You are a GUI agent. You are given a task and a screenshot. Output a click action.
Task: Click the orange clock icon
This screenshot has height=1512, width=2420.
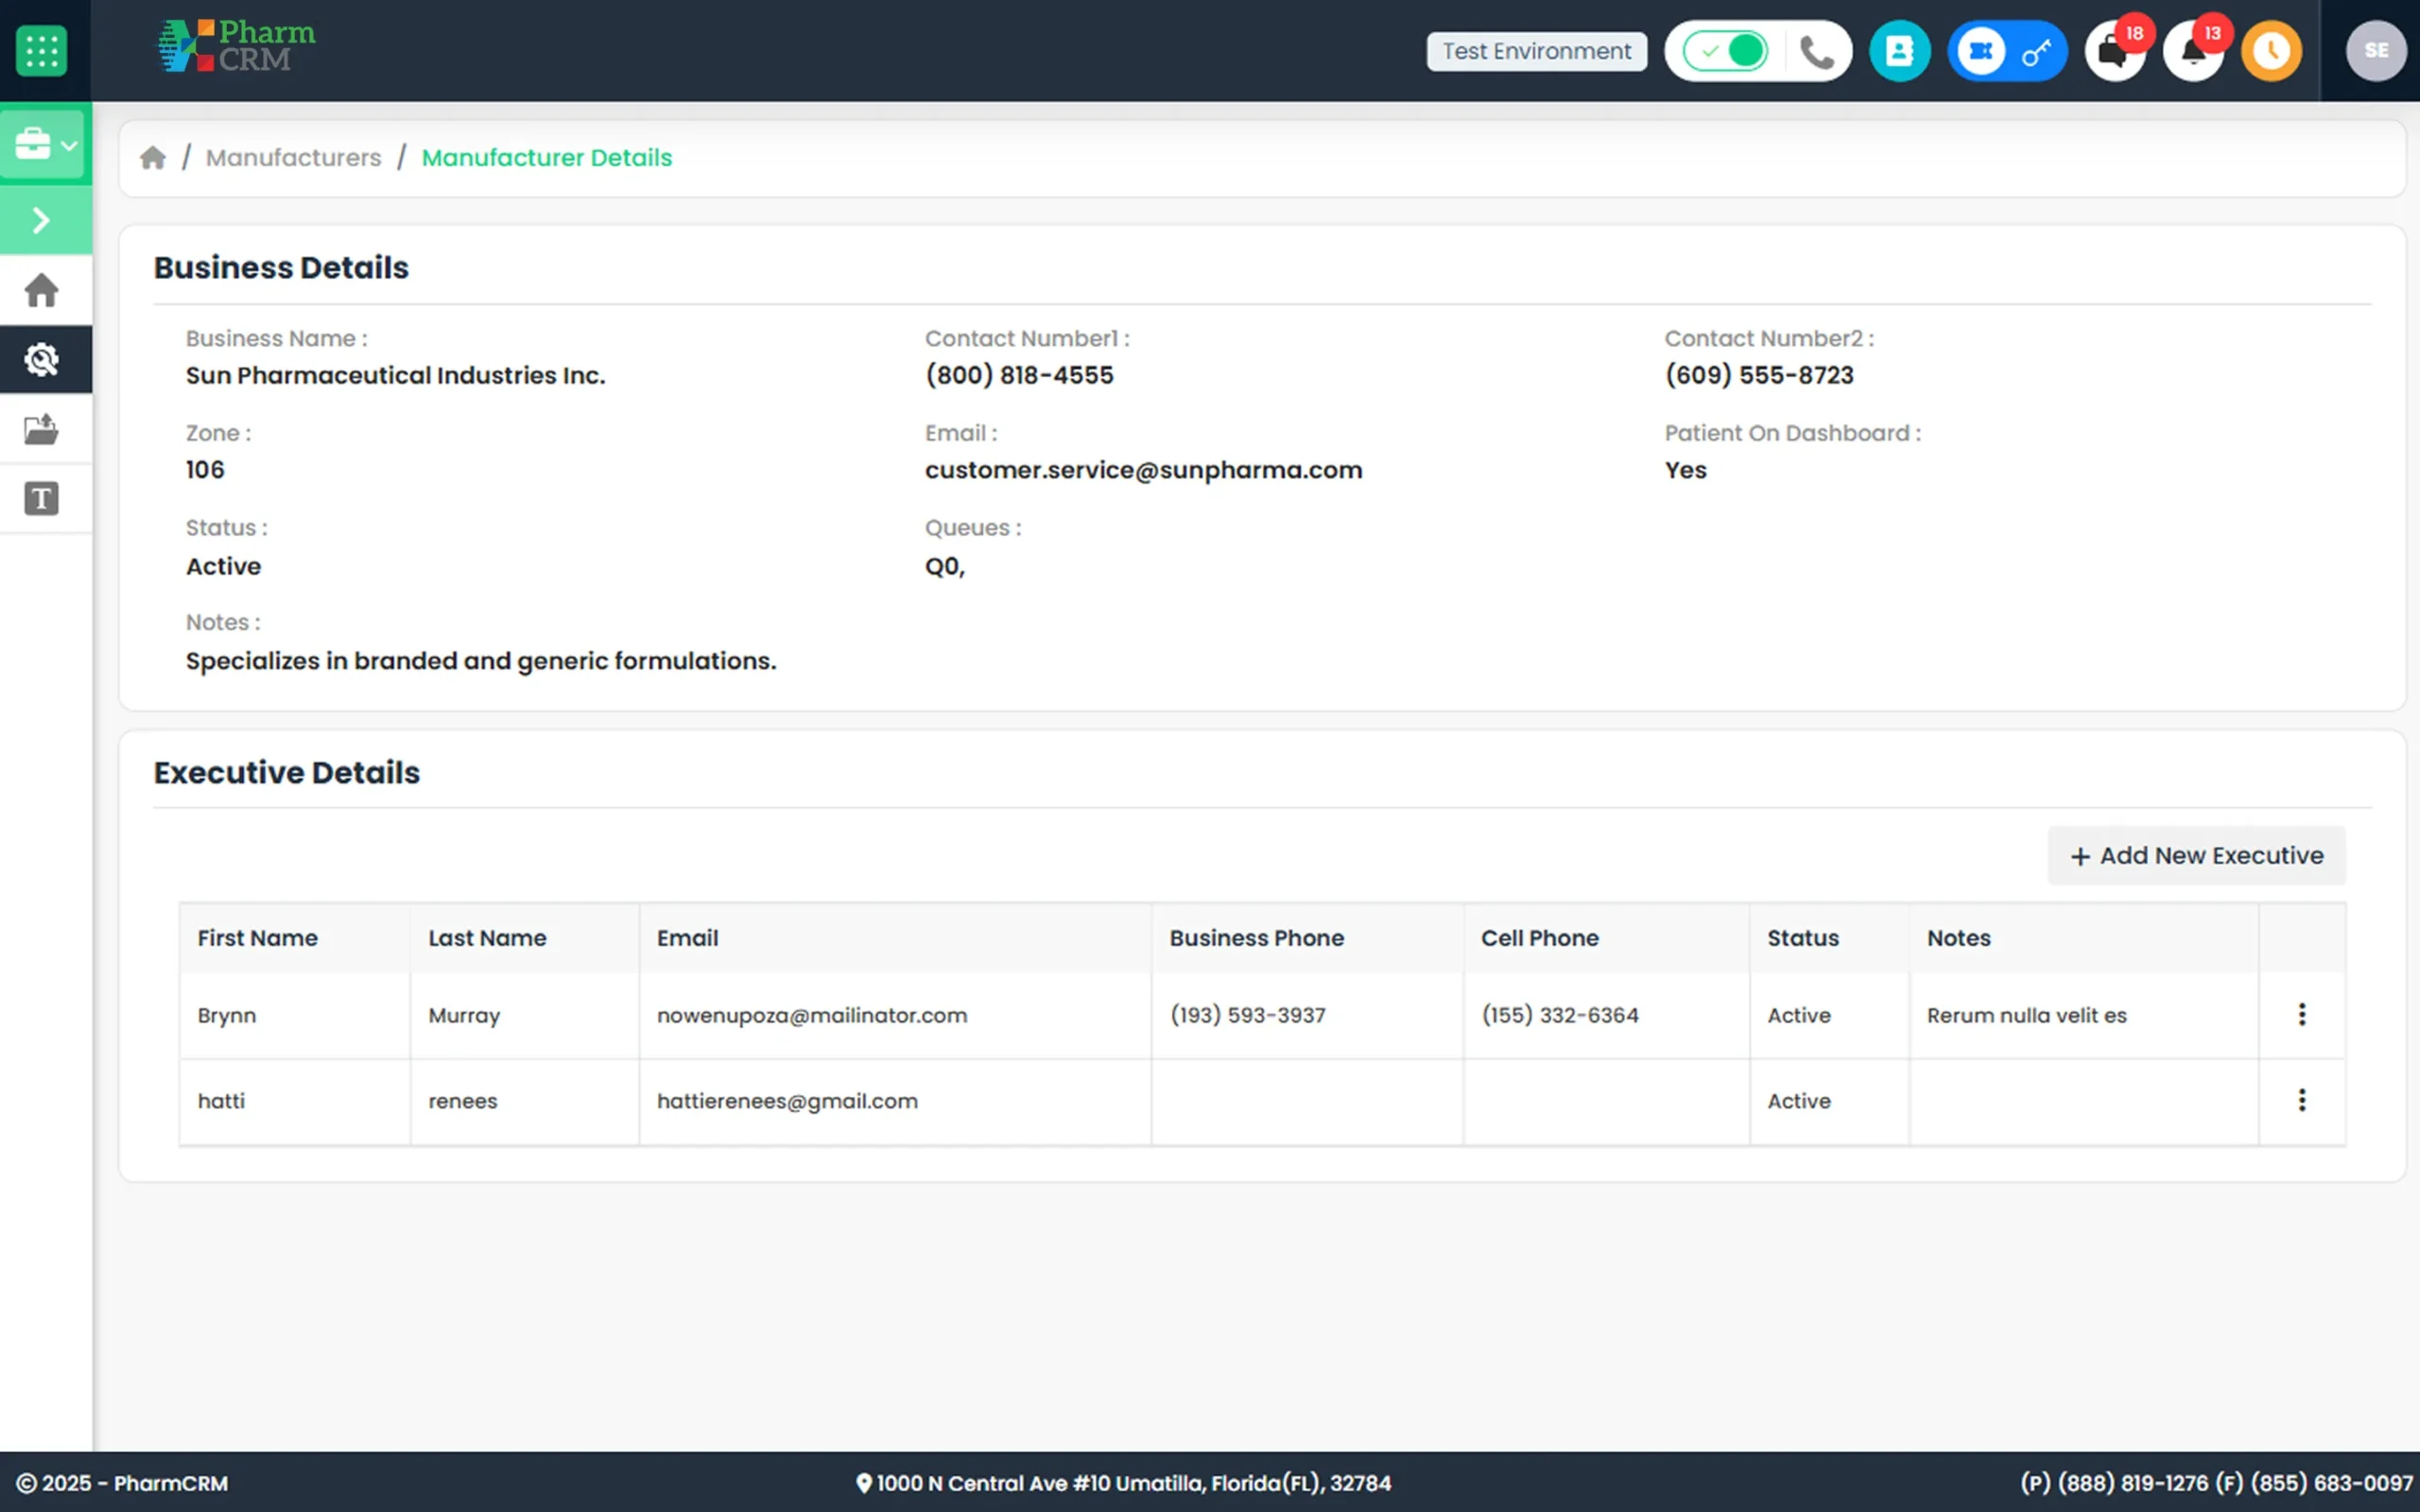tap(2271, 50)
